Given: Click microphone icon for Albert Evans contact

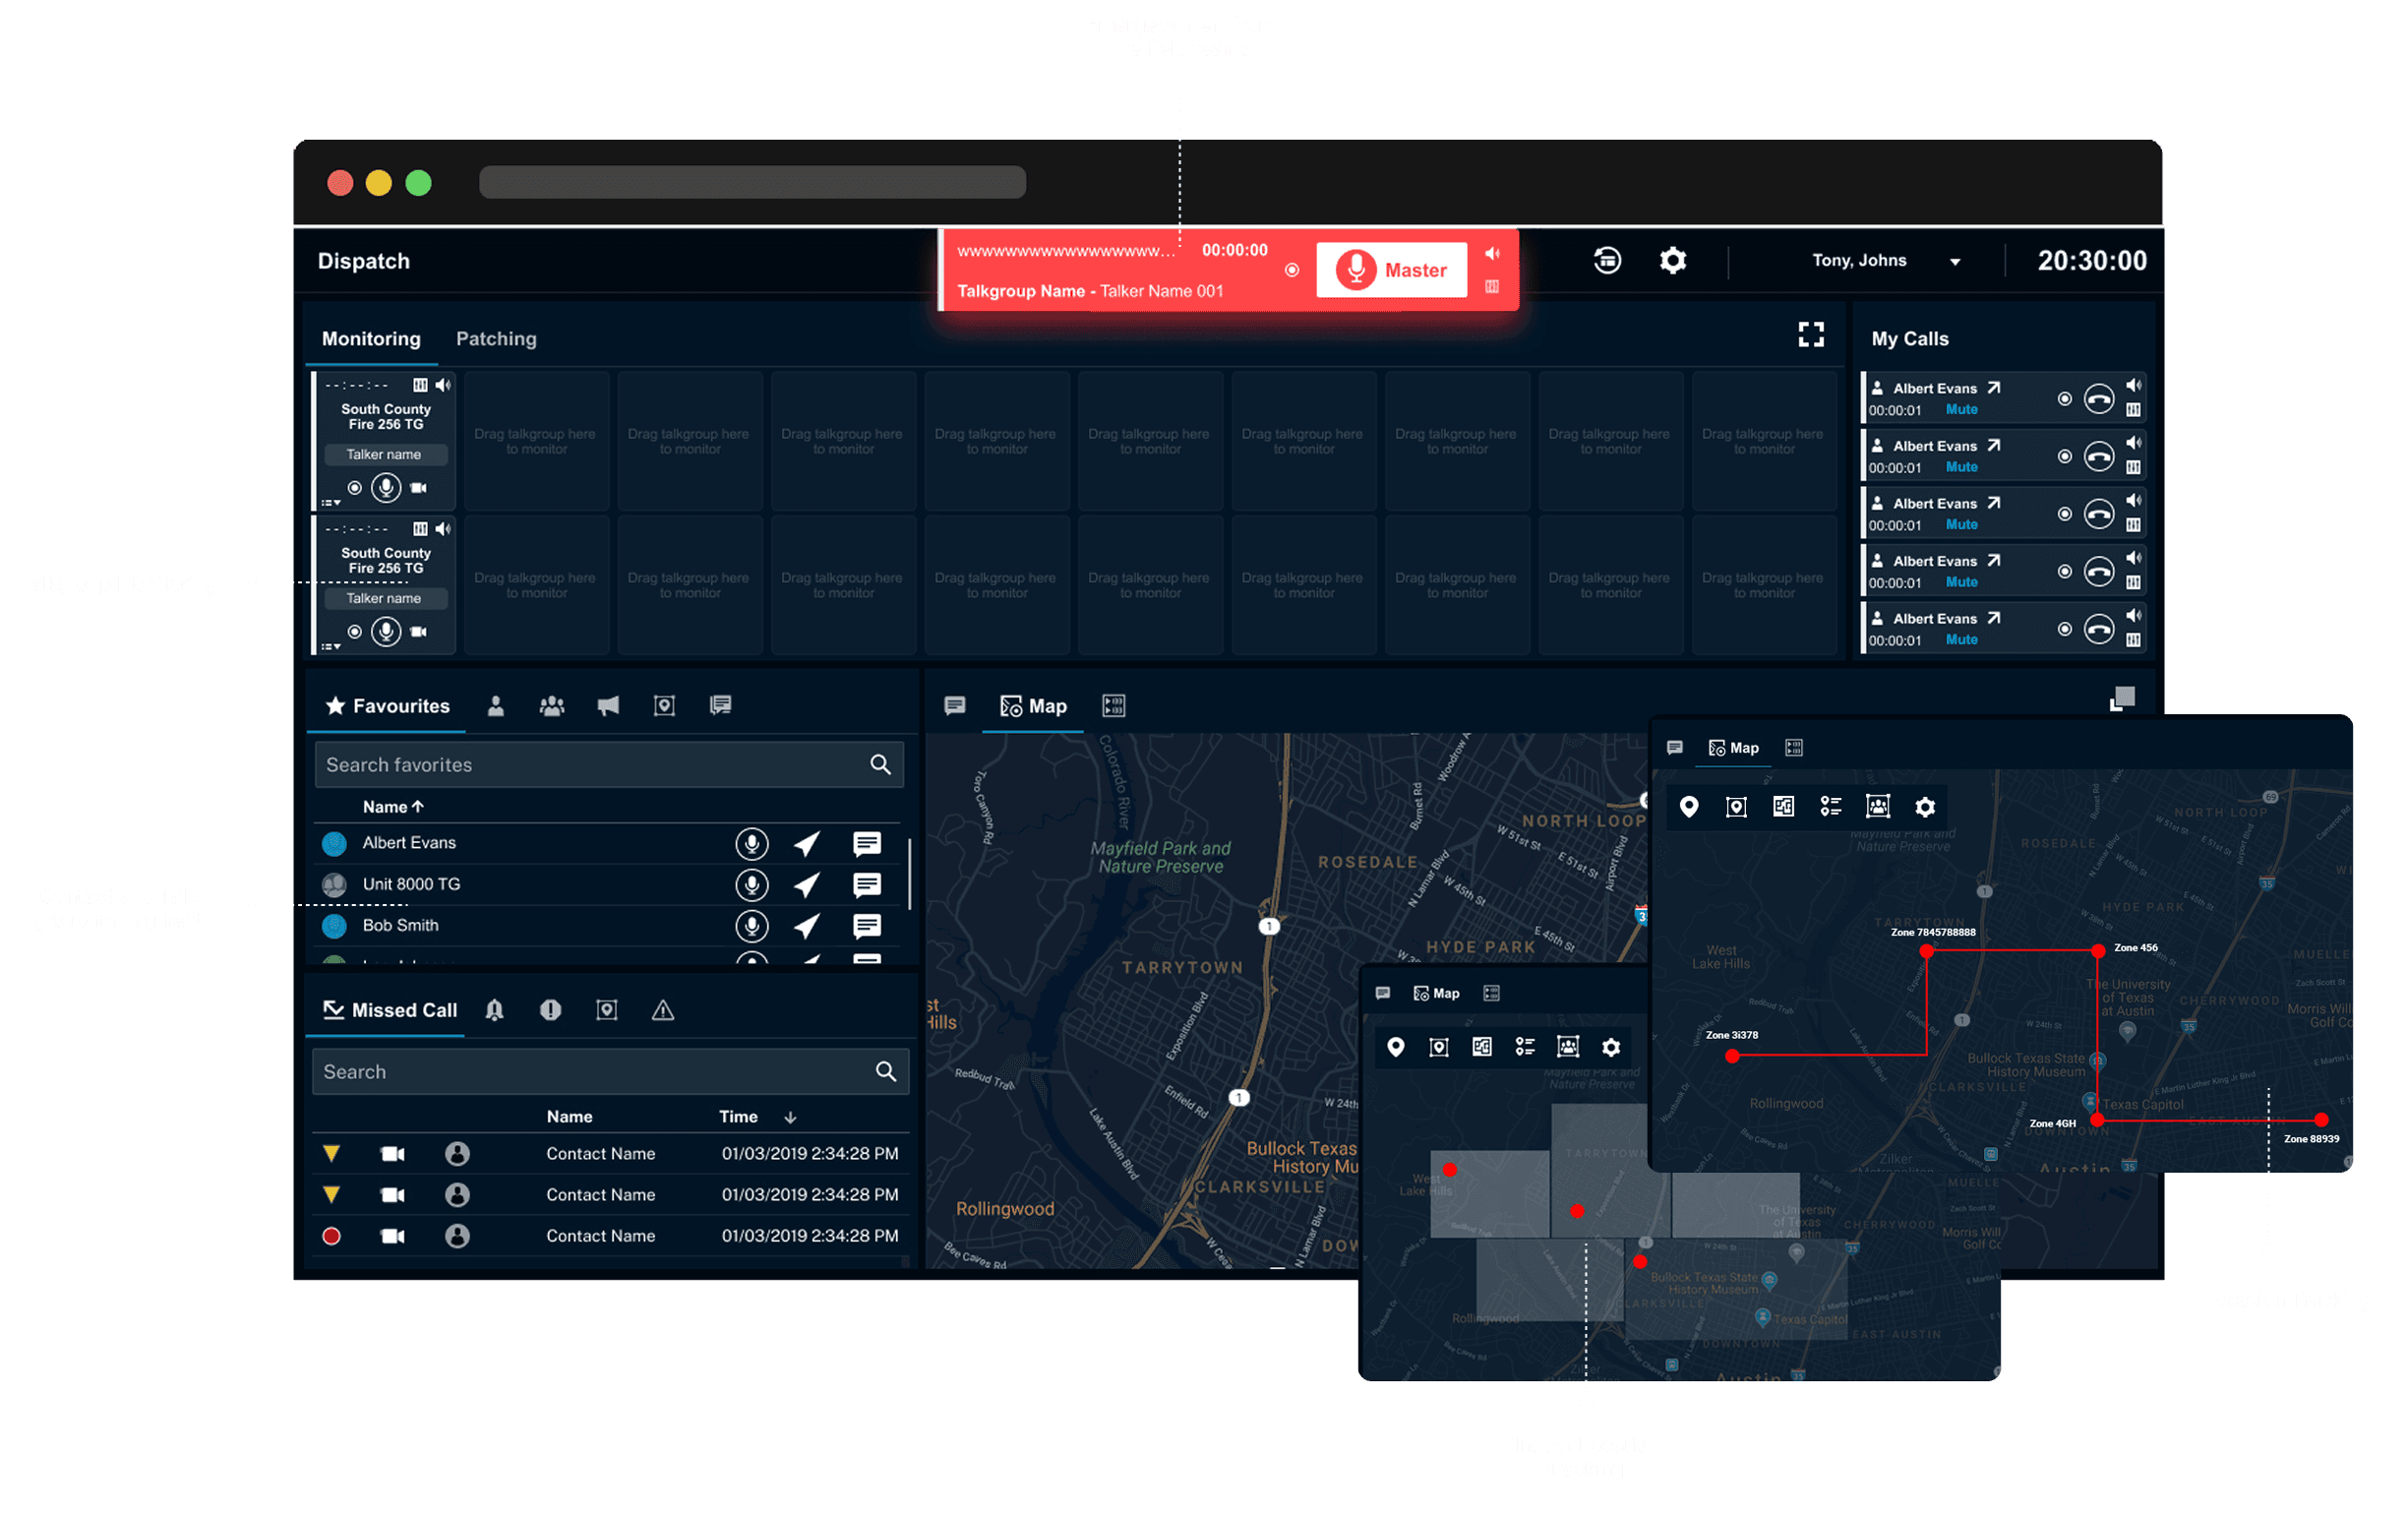Looking at the screenshot, I should point(751,844).
